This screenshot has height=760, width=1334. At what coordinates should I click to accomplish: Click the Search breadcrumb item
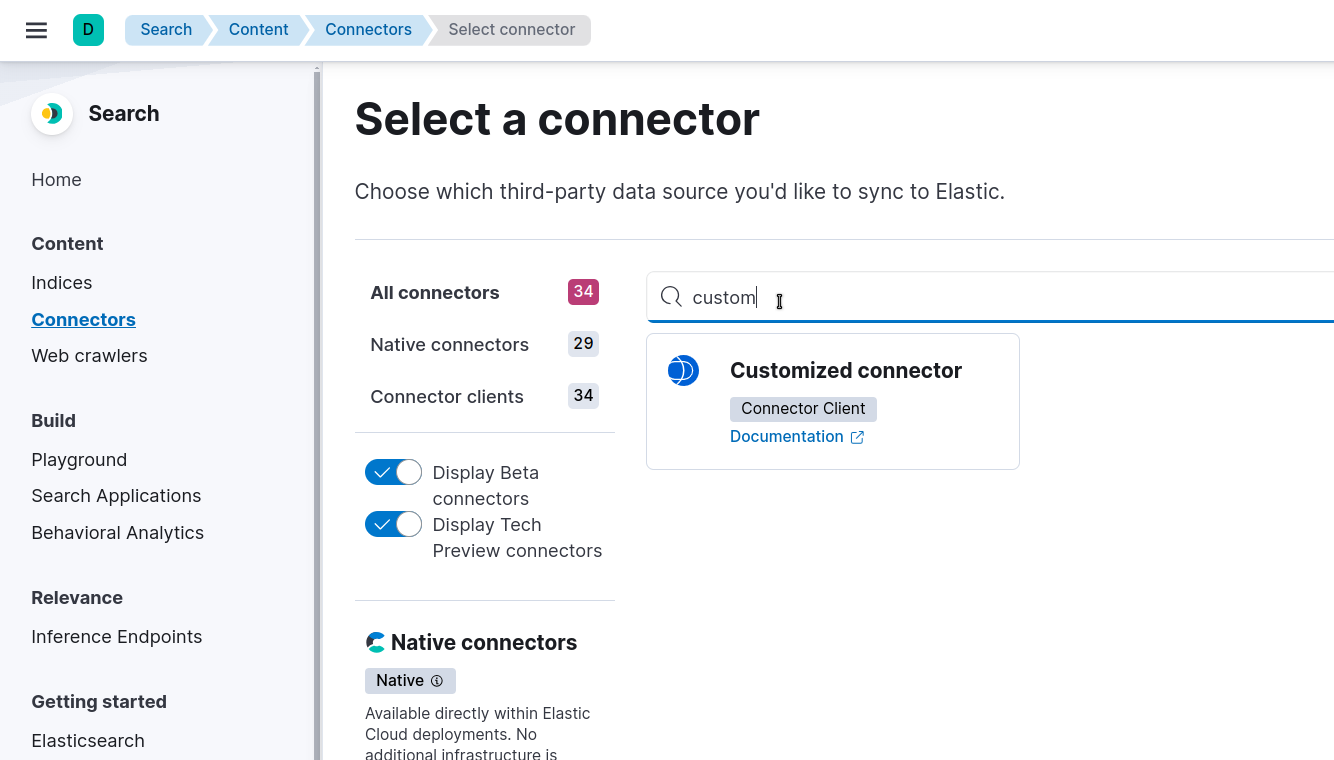(x=165, y=30)
